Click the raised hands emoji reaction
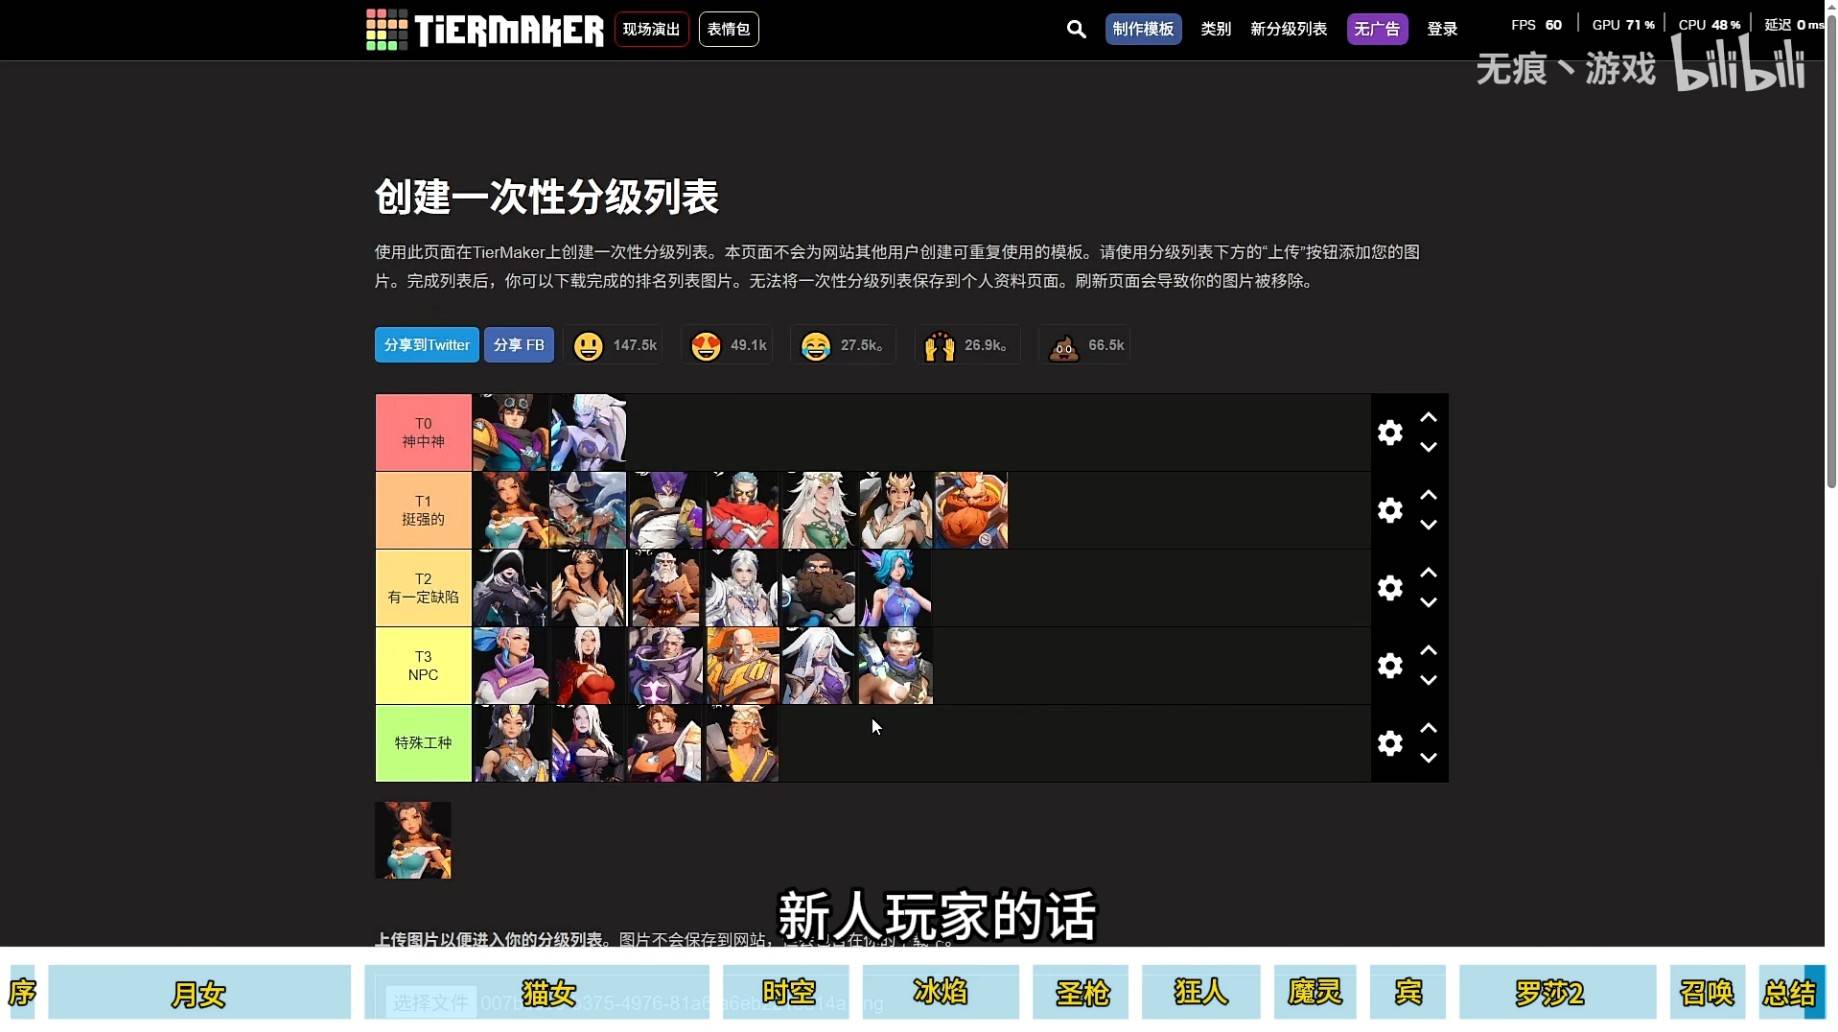Screen dimensions: 1838x1032 pos(939,346)
